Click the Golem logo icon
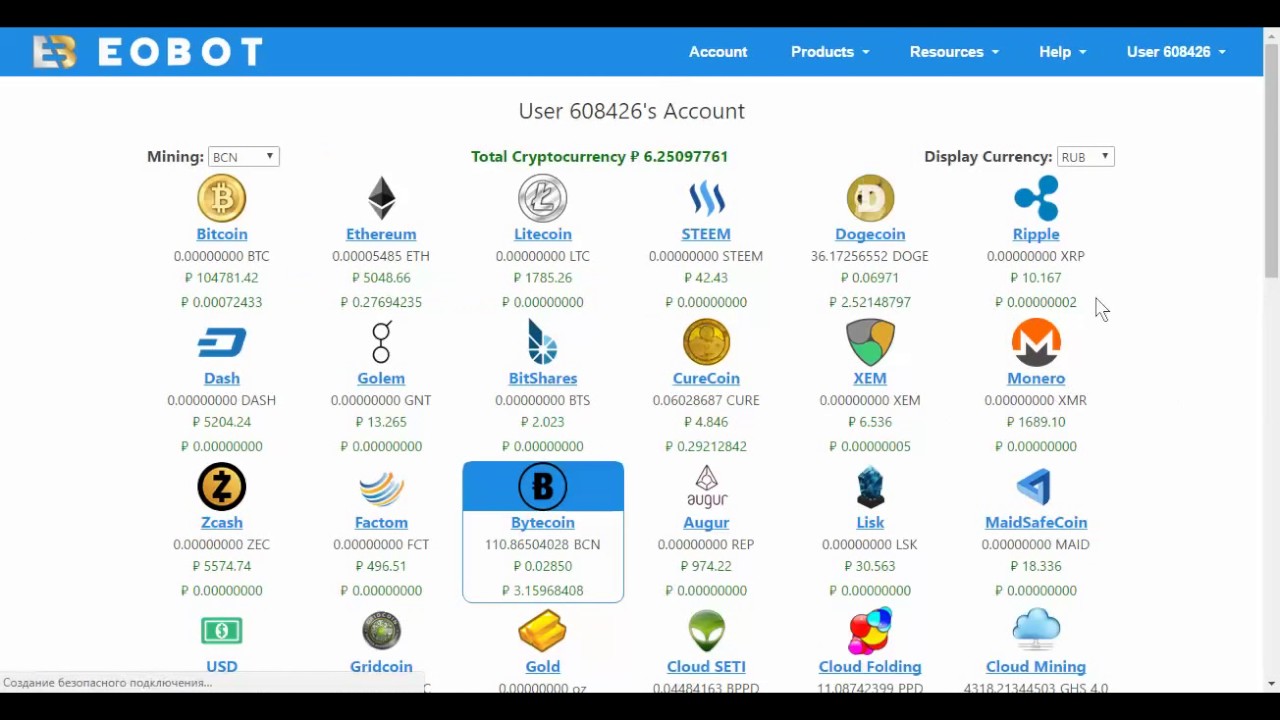Image resolution: width=1280 pixels, height=720 pixels. tap(381, 342)
